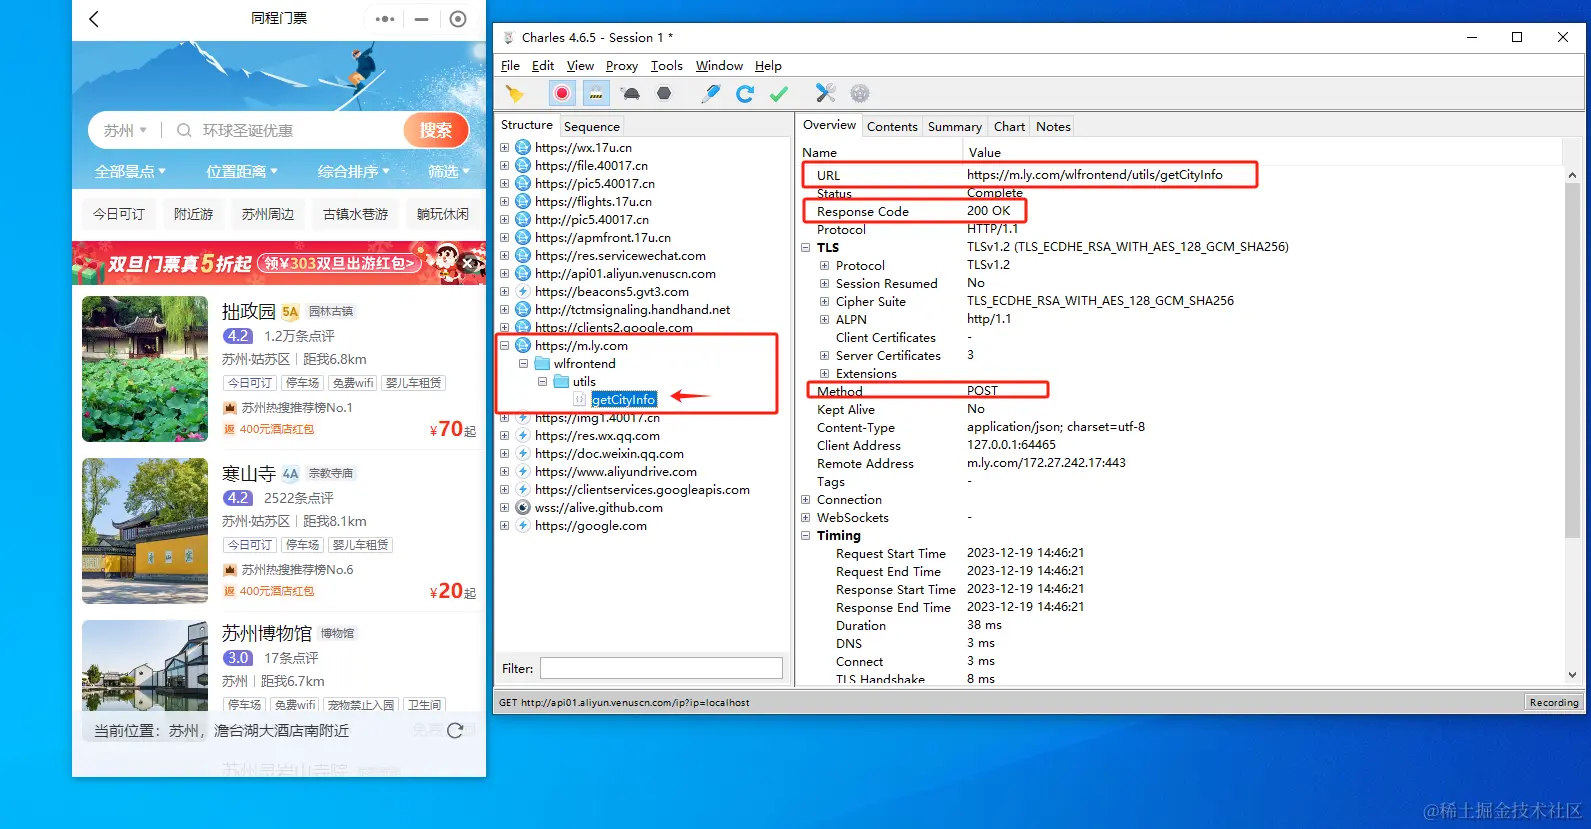
Task: Click the 环球圣诞优惠 search field
Action: tap(248, 131)
